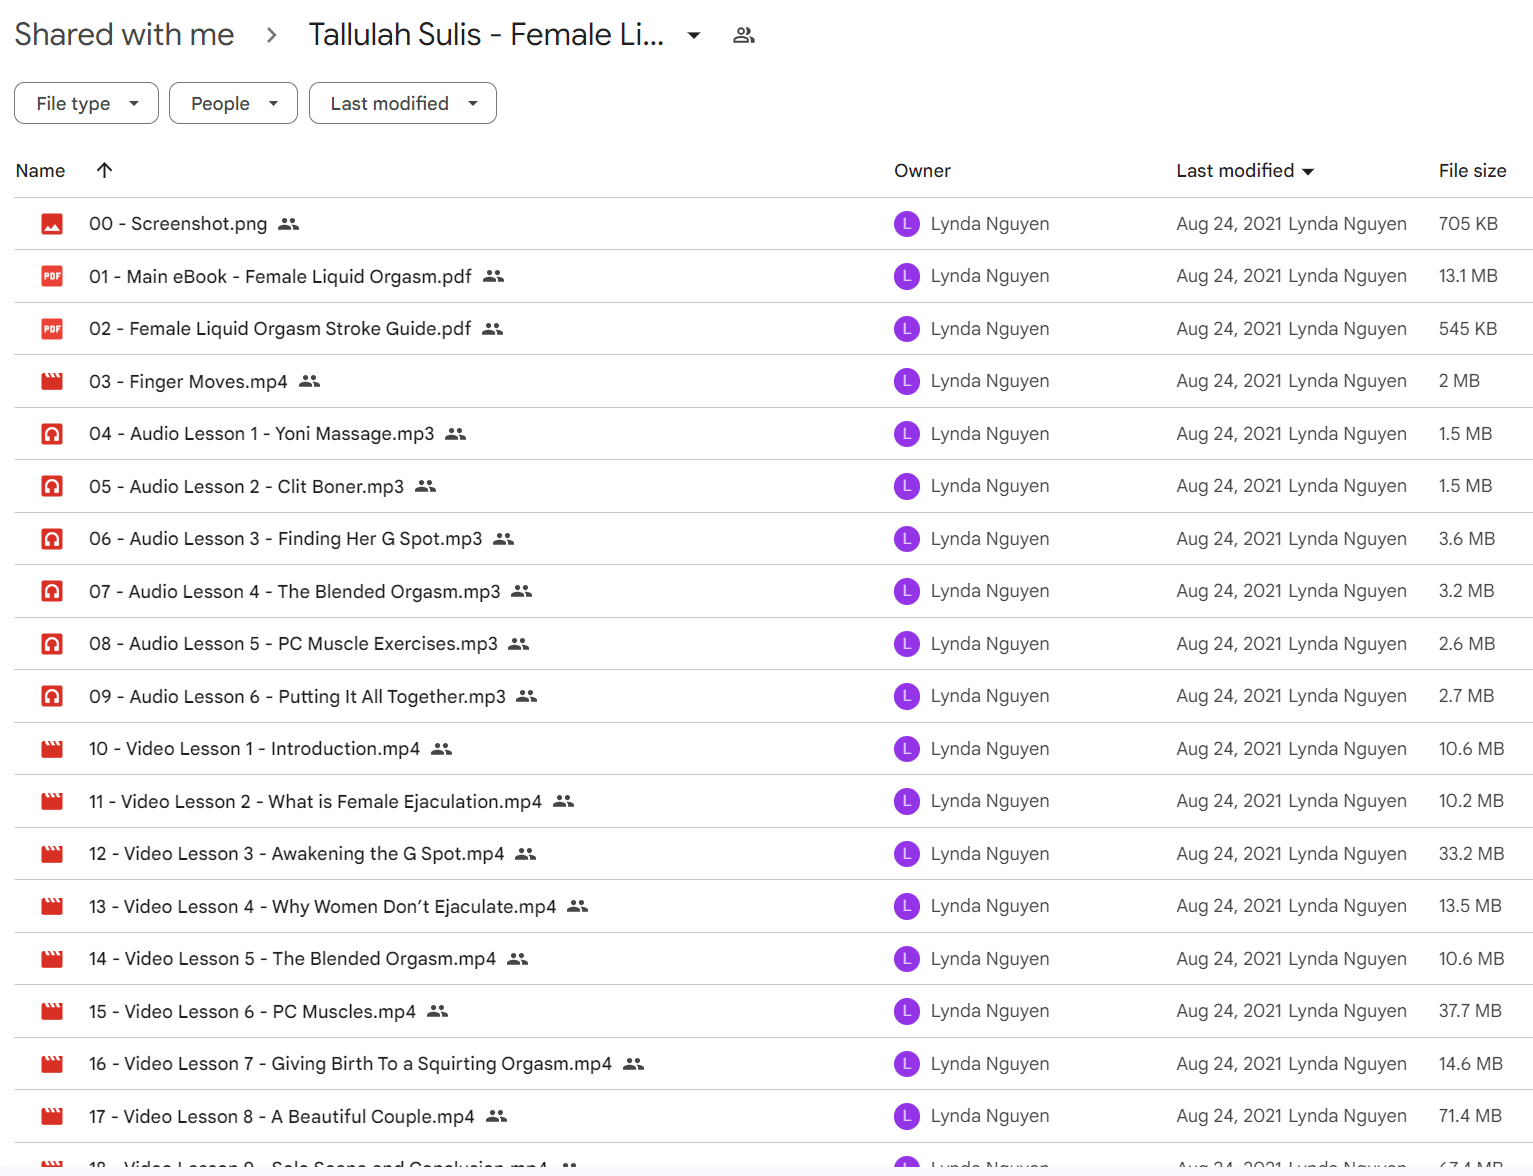This screenshot has height=1176, width=1533.
Task: Click audio icon for 06 - Audio Lesson 3
Action: (x=52, y=539)
